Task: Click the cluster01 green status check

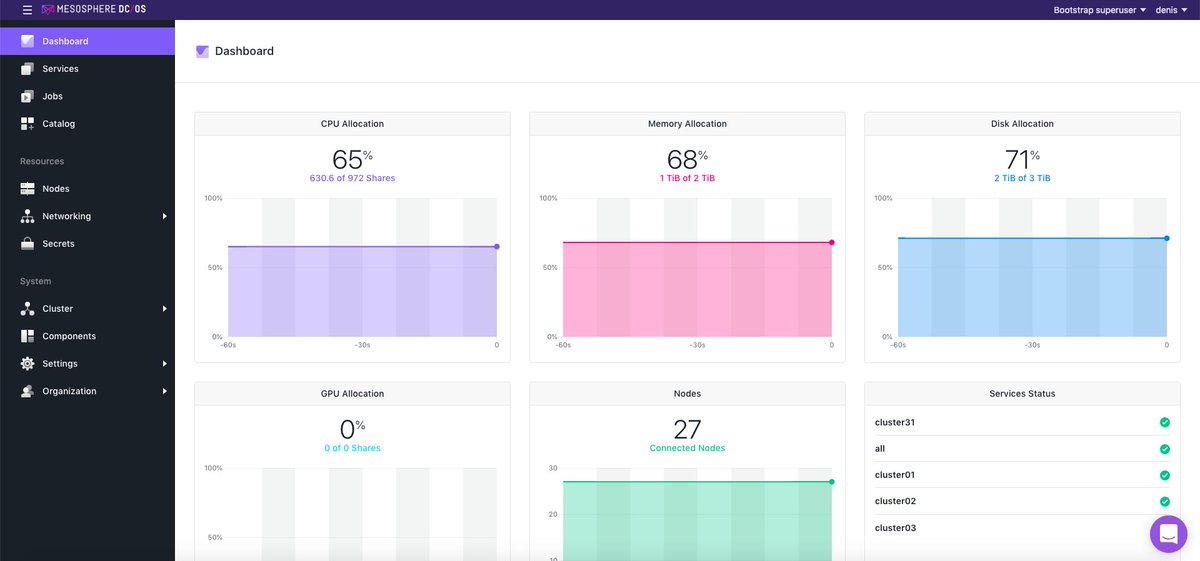Action: point(1165,475)
